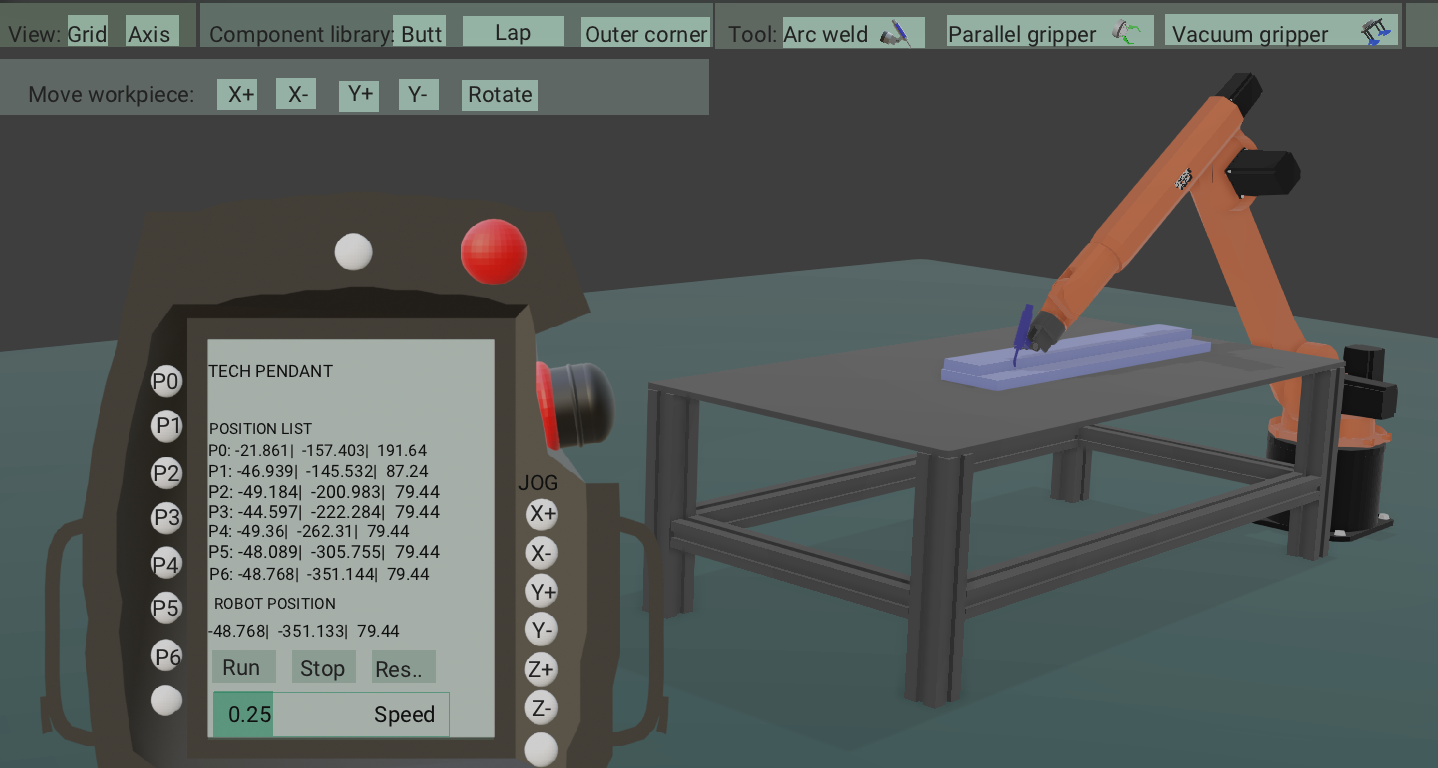Hit the red emergency stop knob
Image resolution: width=1438 pixels, height=768 pixels.
point(576,404)
